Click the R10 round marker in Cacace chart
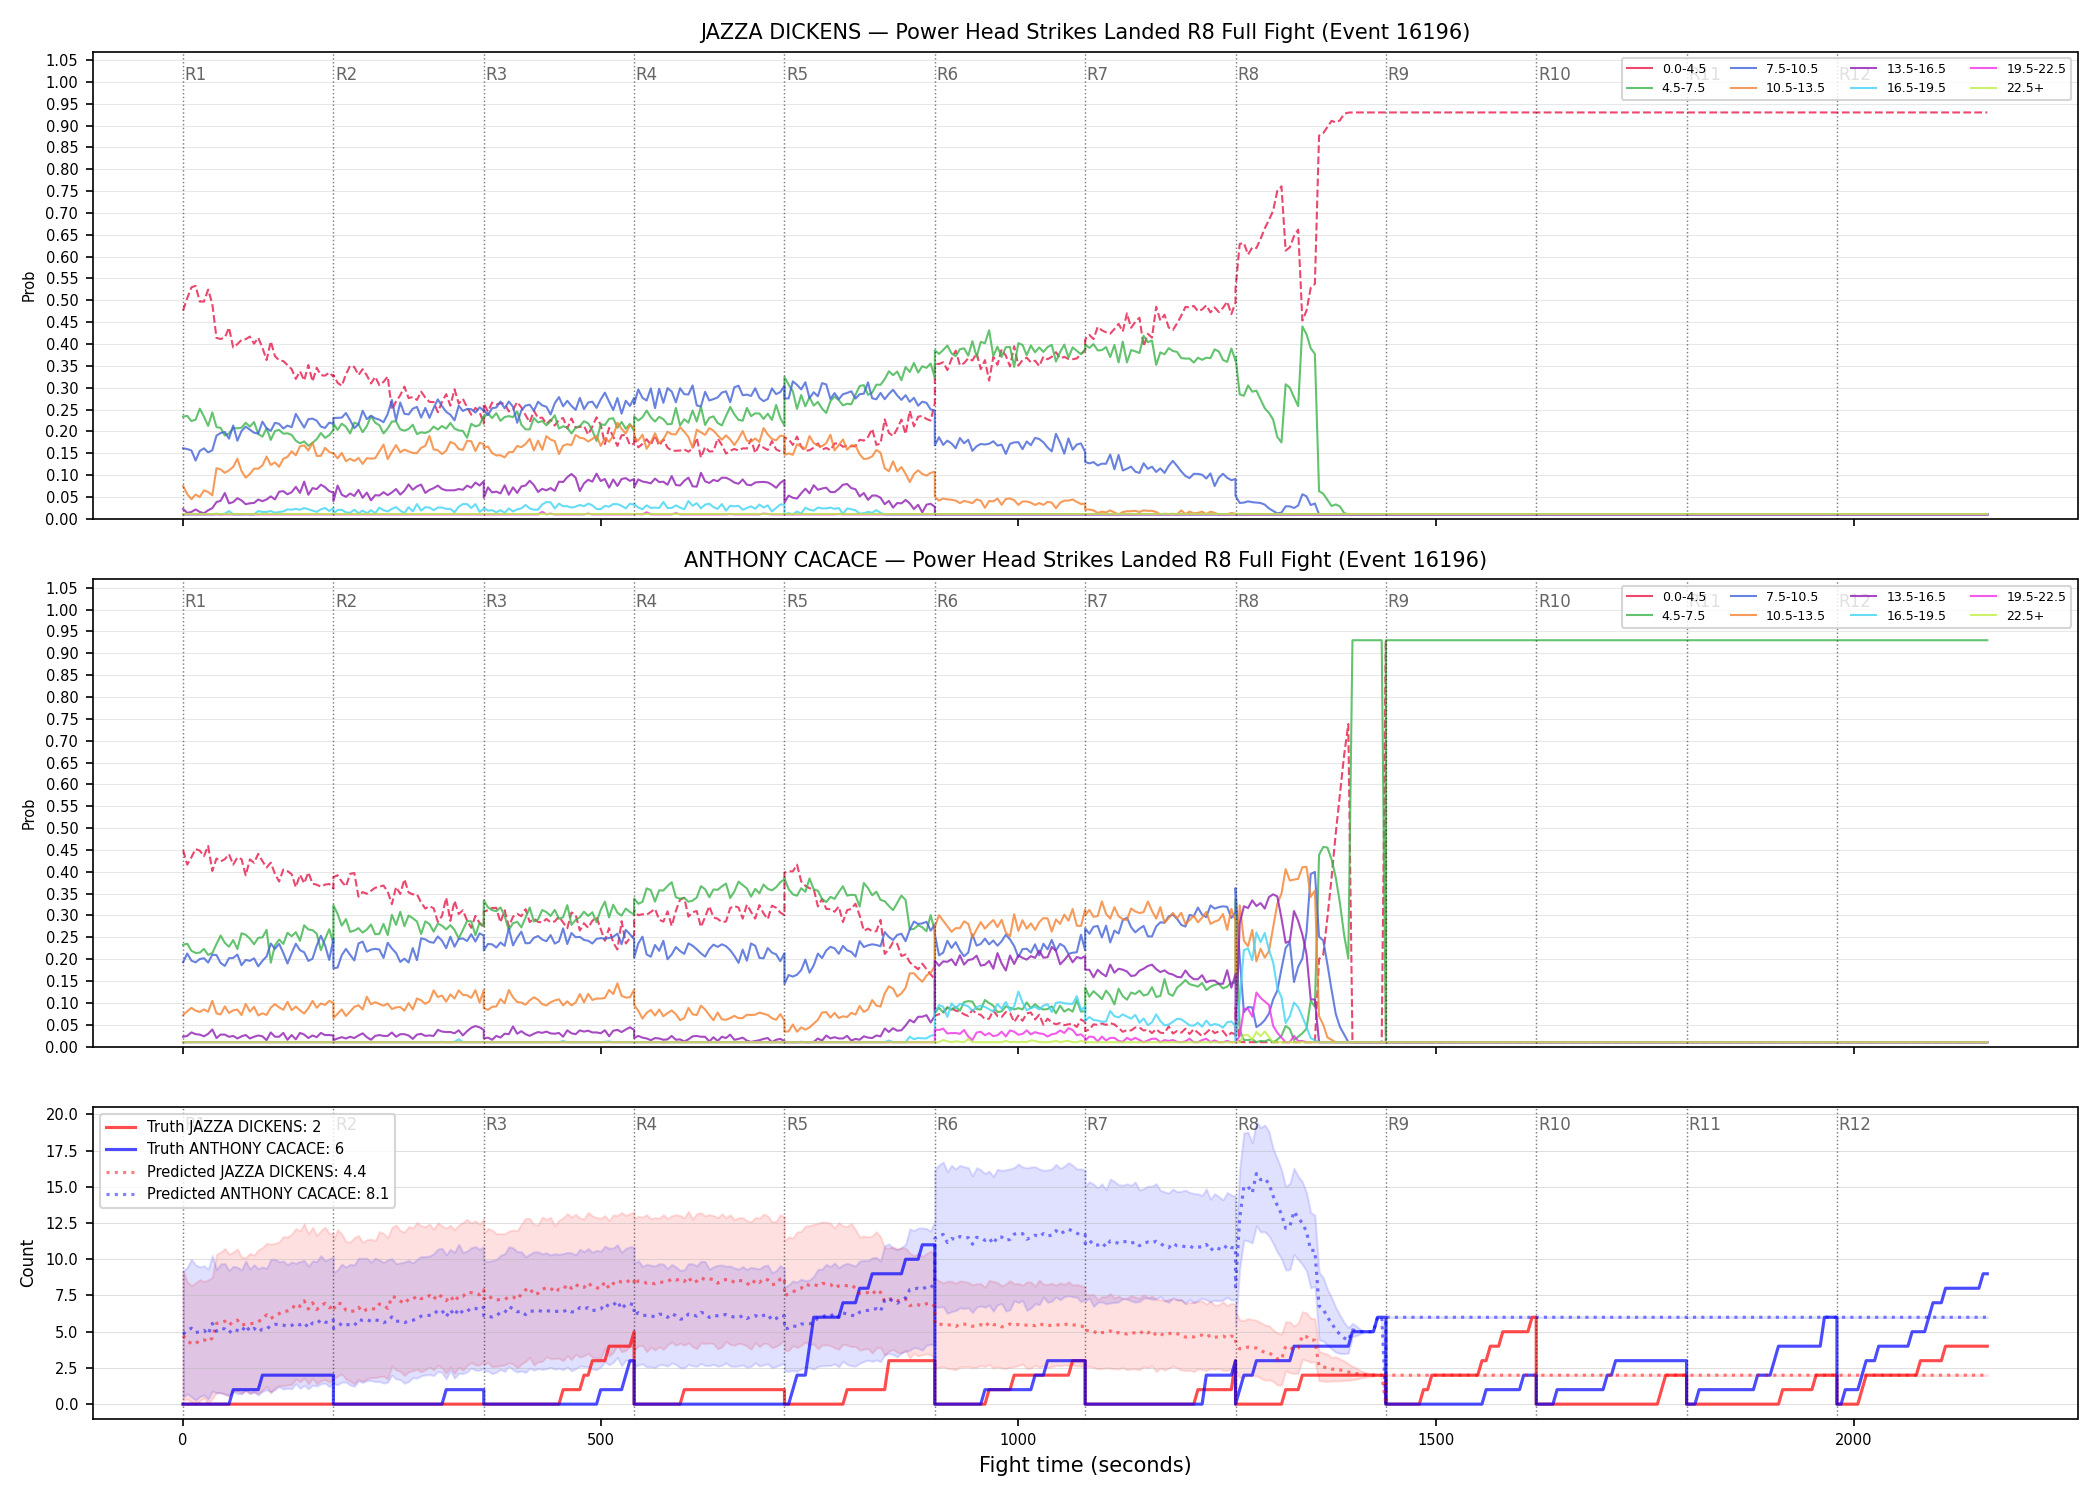This screenshot has height=1500, width=2100. [1555, 601]
